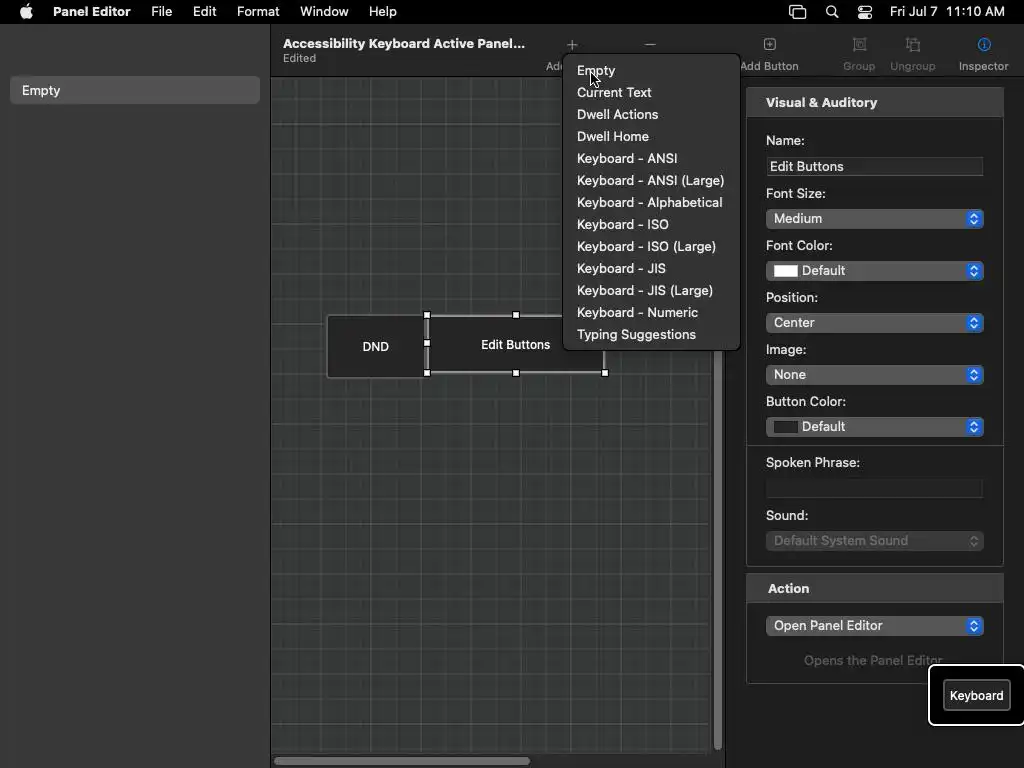The height and width of the screenshot is (768, 1024).
Task: Click the Spoken Phrase input field
Action: [x=874, y=488]
